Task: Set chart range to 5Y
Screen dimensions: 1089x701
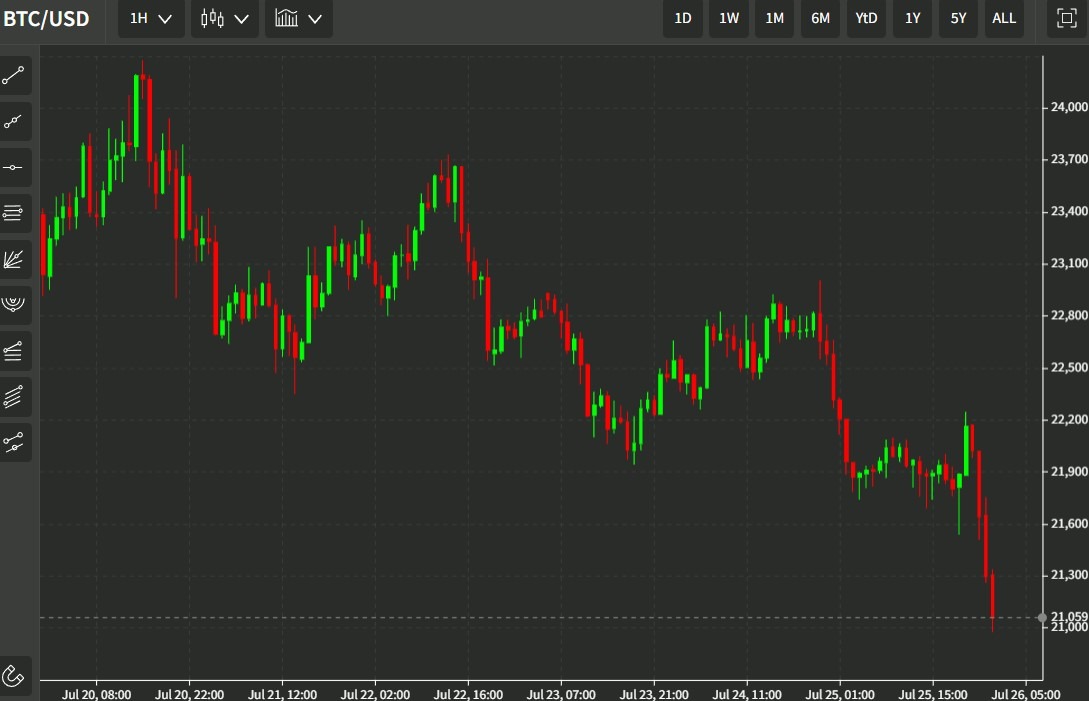Action: point(958,18)
